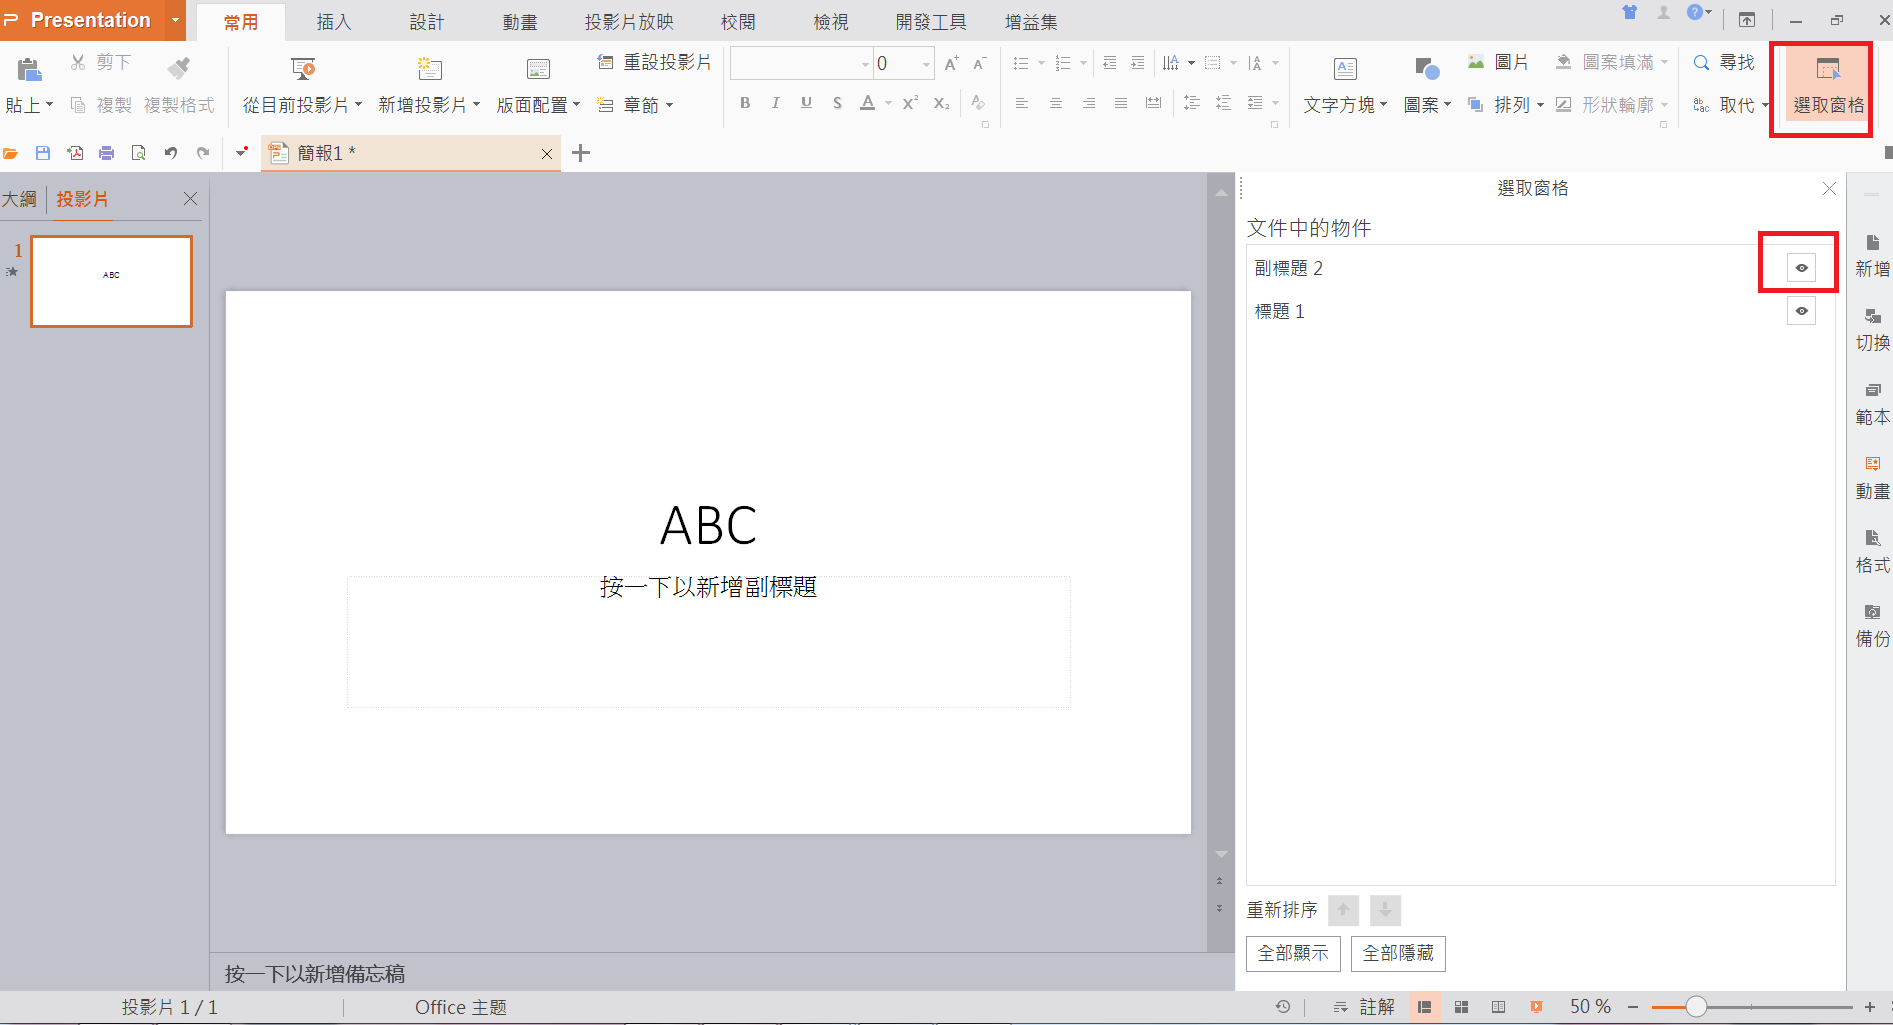
Task: Click the Print icon in quick toolbar
Action: [107, 153]
